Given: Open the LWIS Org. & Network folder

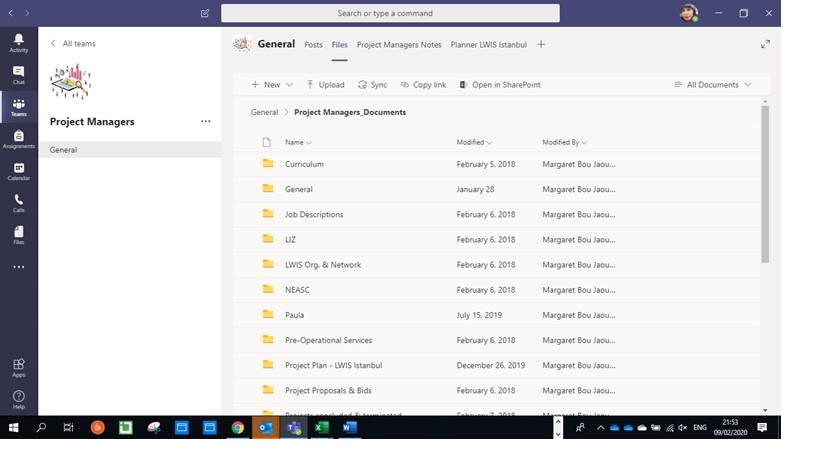Looking at the screenshot, I should click(323, 265).
